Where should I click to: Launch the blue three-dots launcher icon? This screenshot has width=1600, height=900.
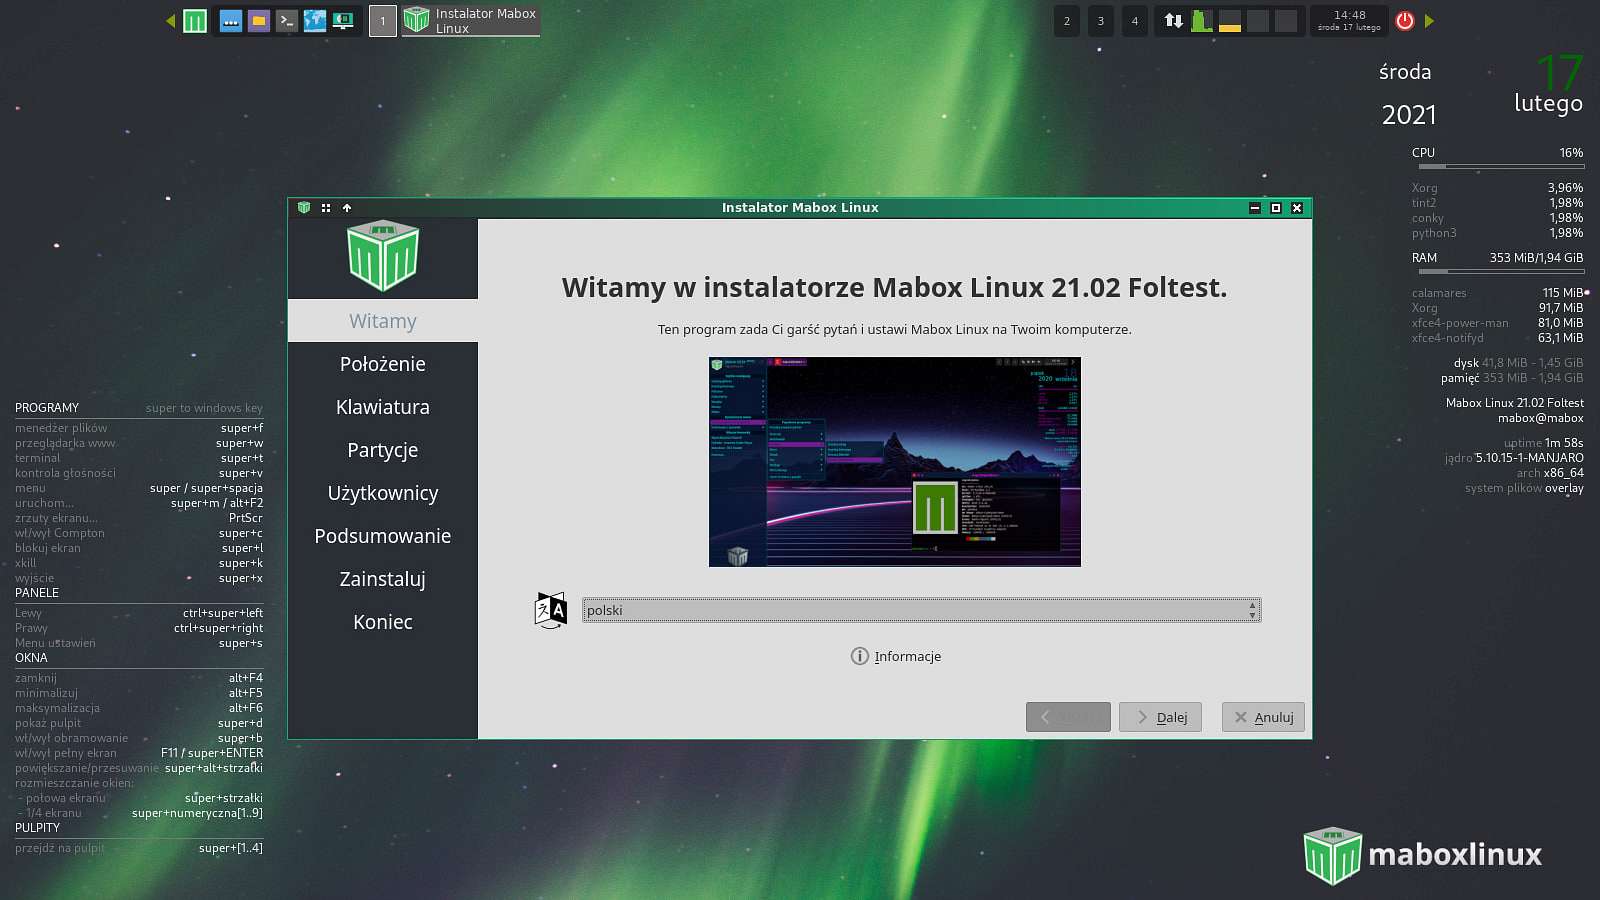point(231,20)
